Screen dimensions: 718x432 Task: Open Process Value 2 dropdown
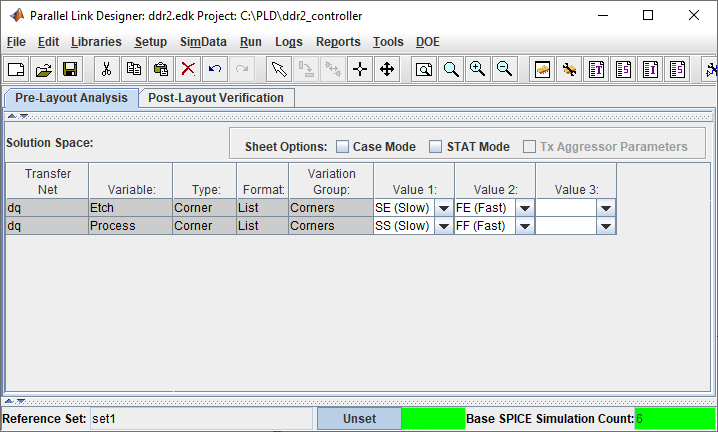(525, 226)
